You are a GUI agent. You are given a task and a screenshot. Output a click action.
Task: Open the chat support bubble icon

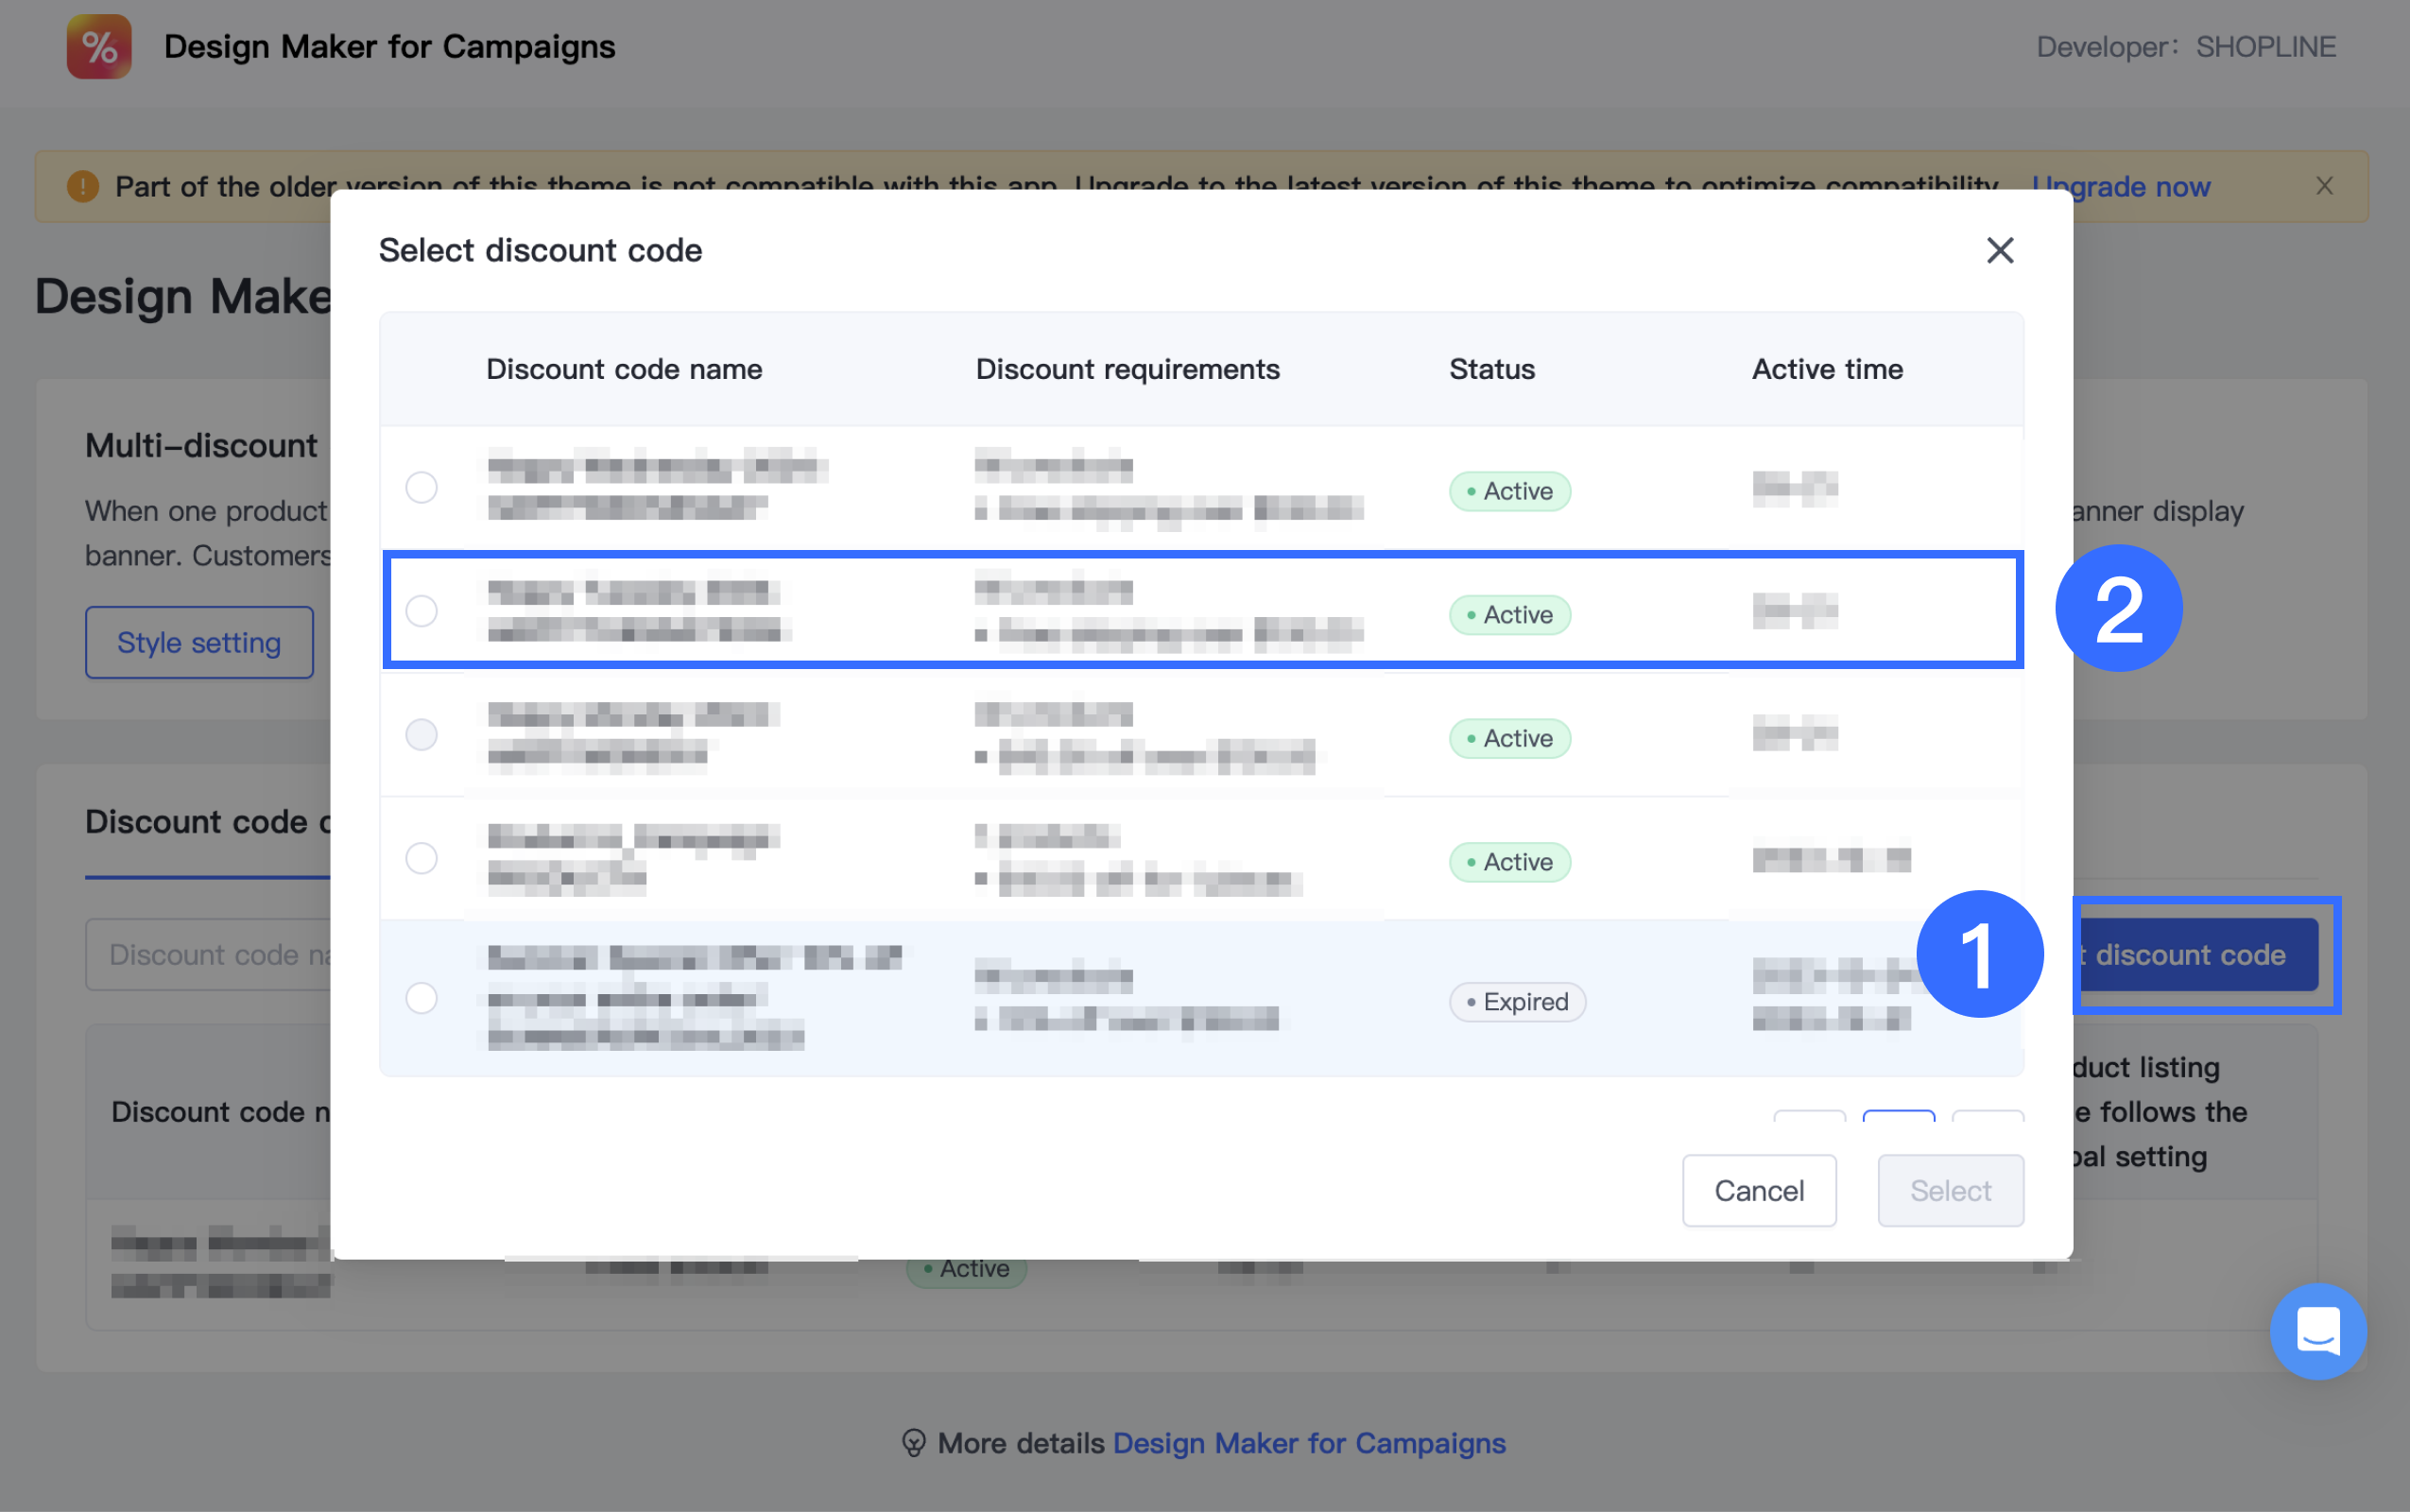[2317, 1331]
